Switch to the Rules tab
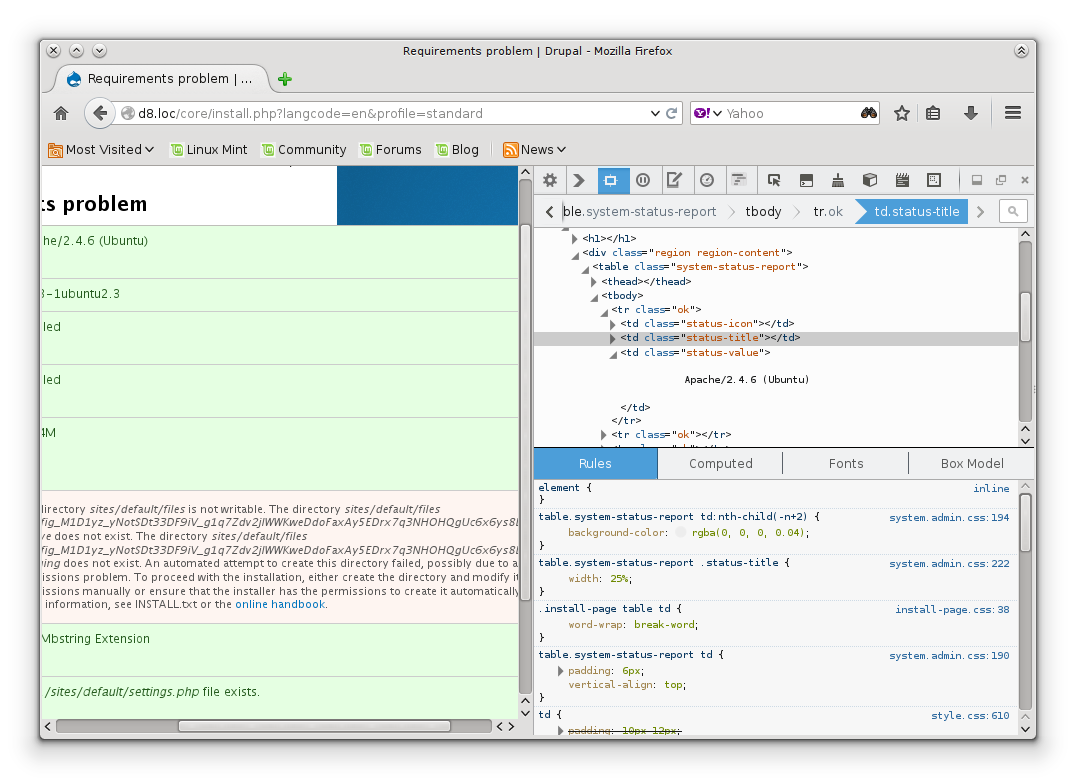This screenshot has width=1076, height=779. coord(595,463)
